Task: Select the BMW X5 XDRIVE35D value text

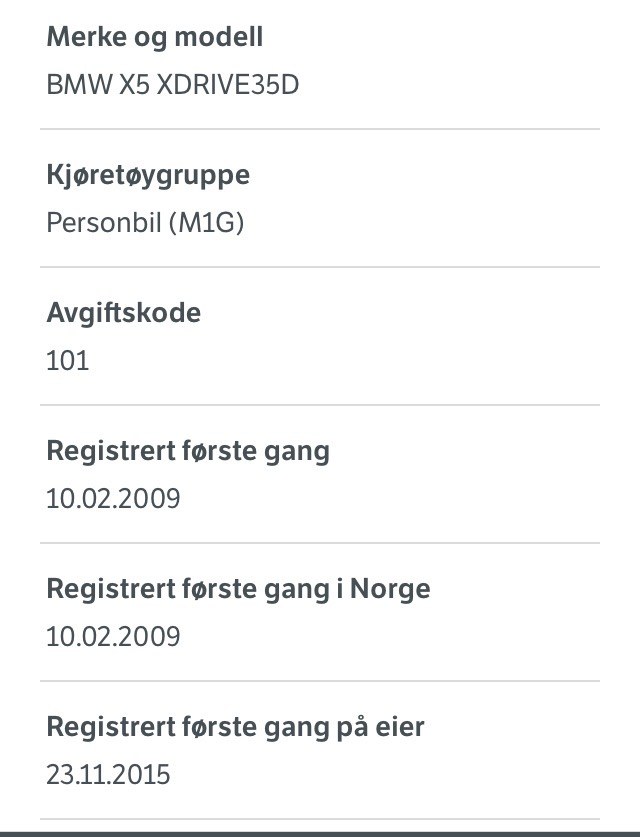Action: [172, 84]
